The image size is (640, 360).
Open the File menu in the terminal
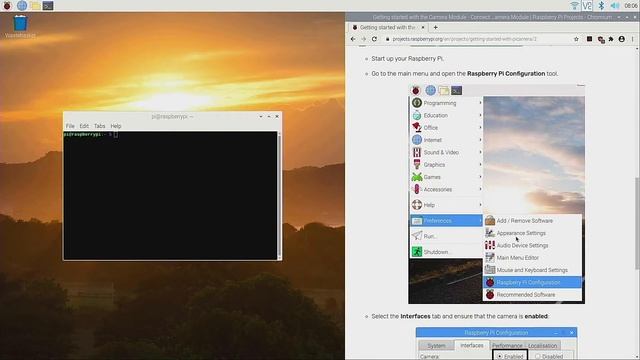click(x=70, y=126)
